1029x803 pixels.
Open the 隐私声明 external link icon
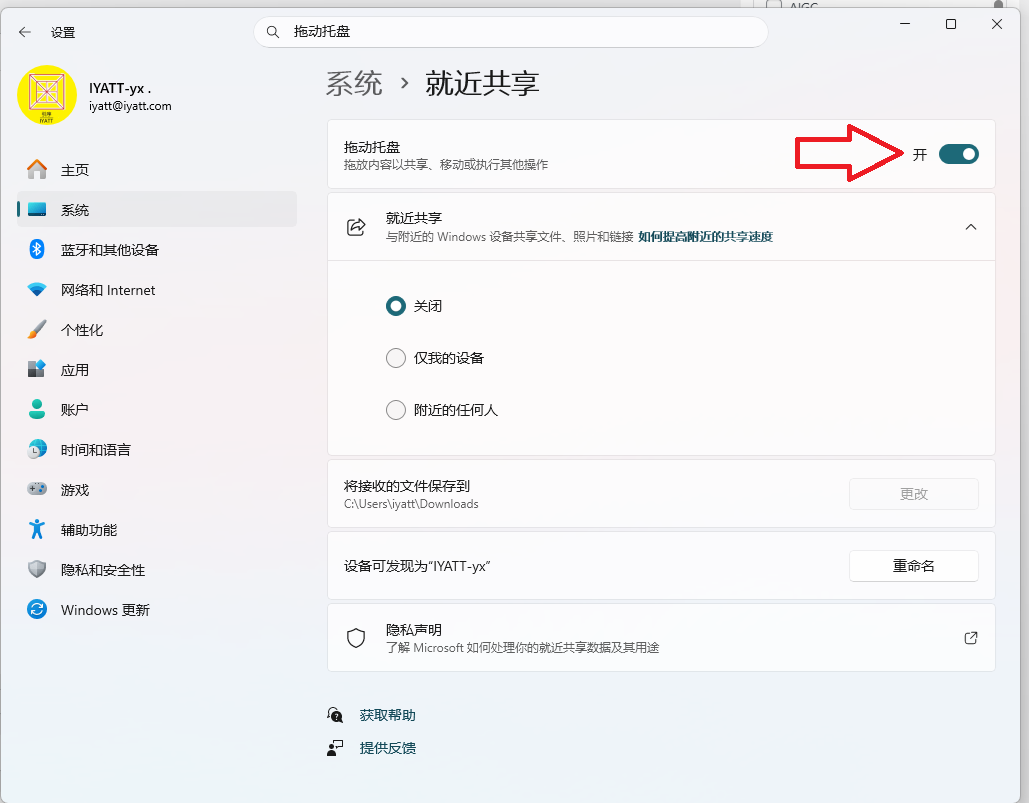point(970,638)
